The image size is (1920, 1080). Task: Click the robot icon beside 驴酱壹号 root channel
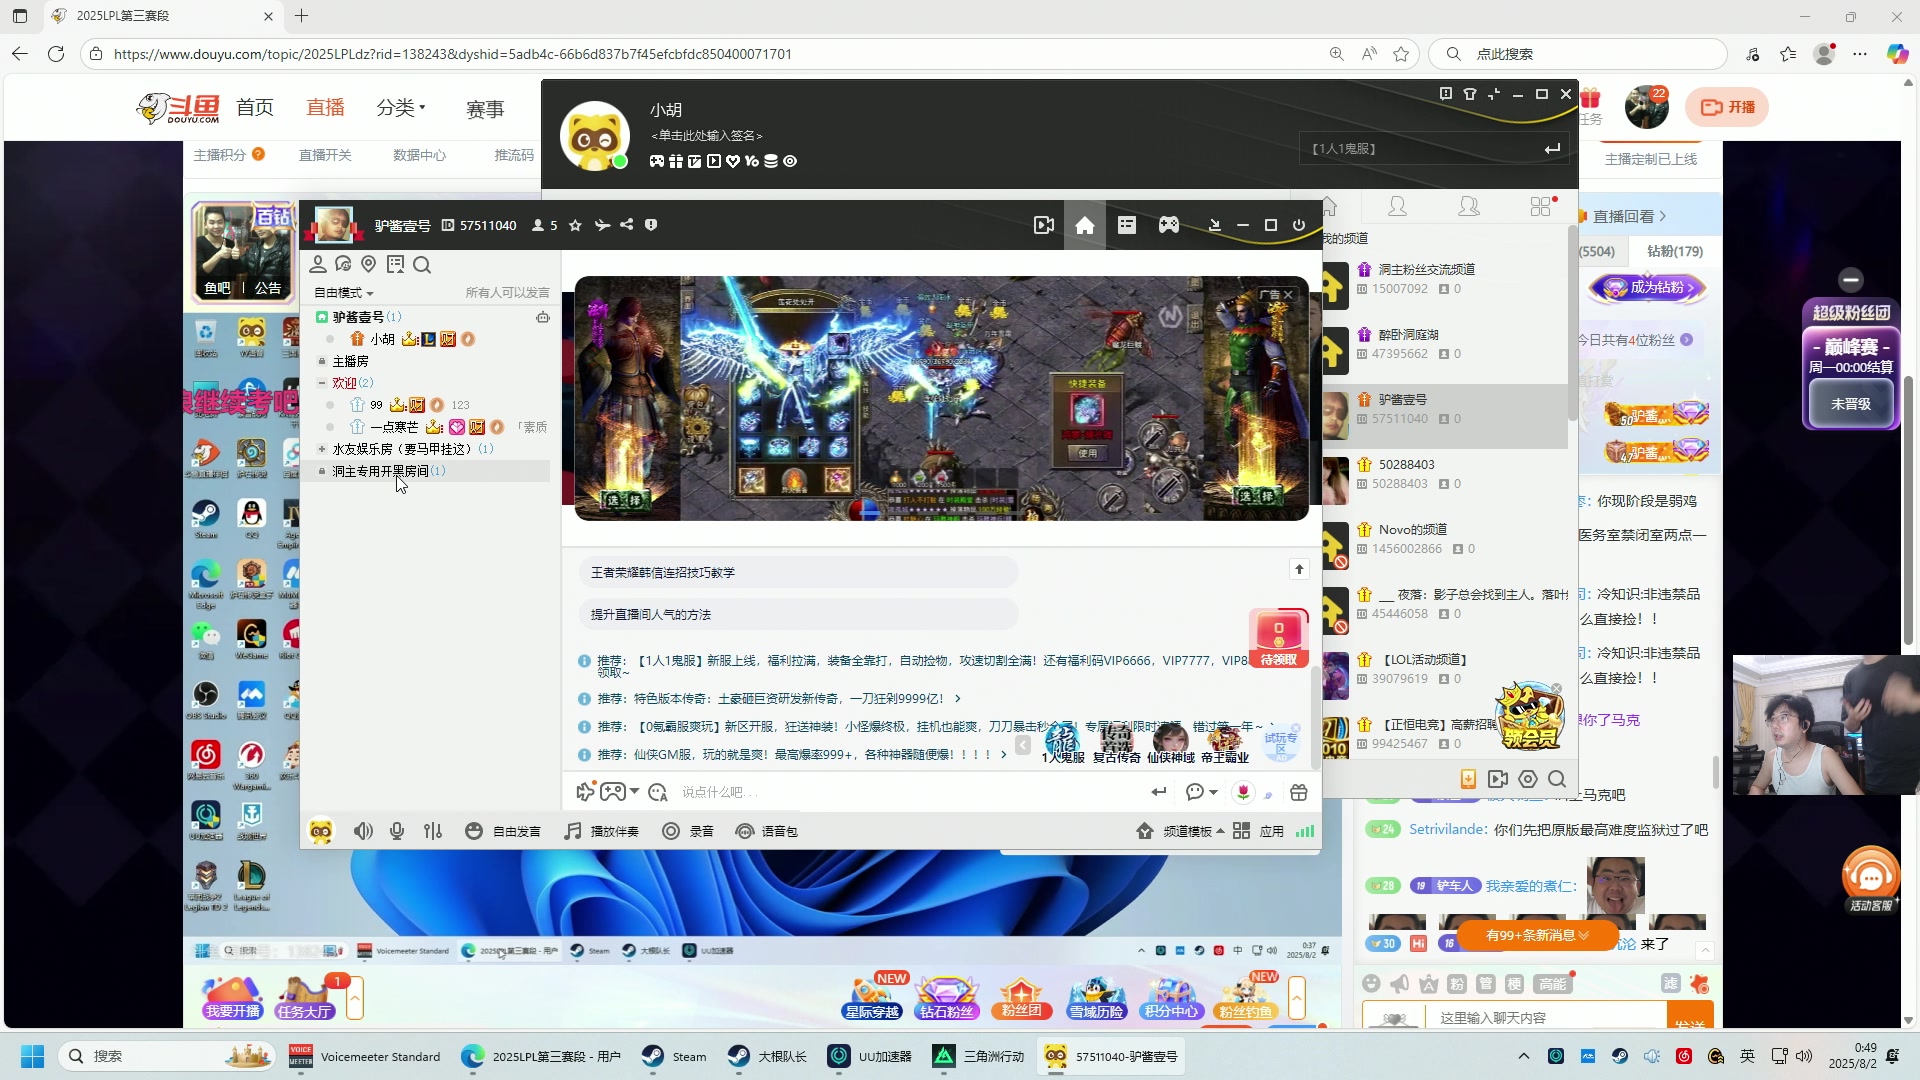point(543,317)
